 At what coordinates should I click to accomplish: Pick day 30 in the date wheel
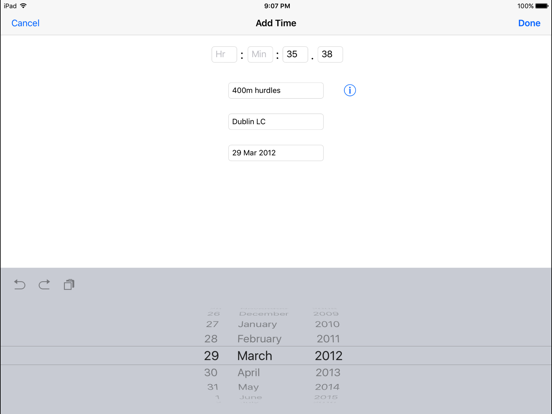click(211, 372)
